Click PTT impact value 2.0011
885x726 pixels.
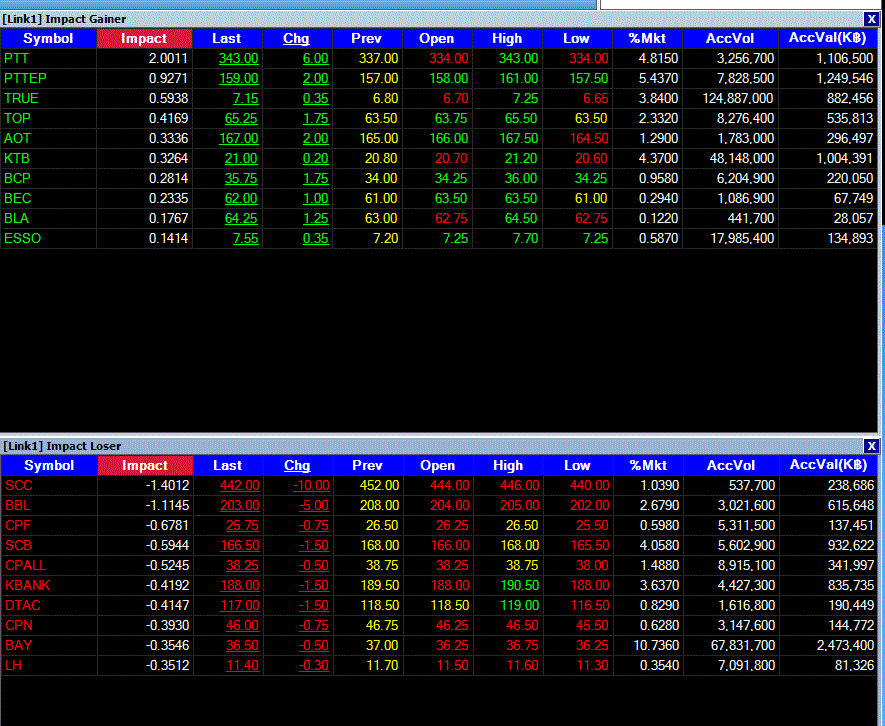point(168,58)
